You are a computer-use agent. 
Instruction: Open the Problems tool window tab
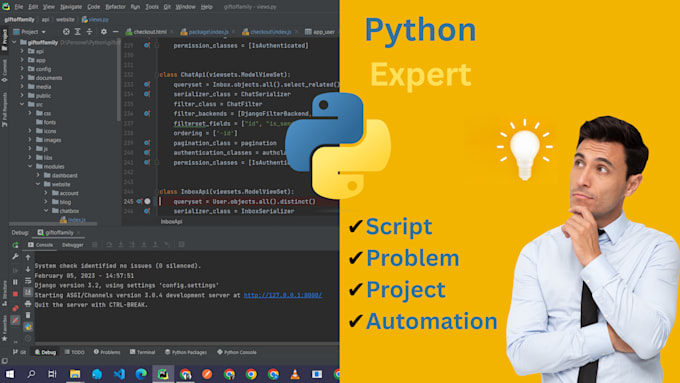point(107,352)
